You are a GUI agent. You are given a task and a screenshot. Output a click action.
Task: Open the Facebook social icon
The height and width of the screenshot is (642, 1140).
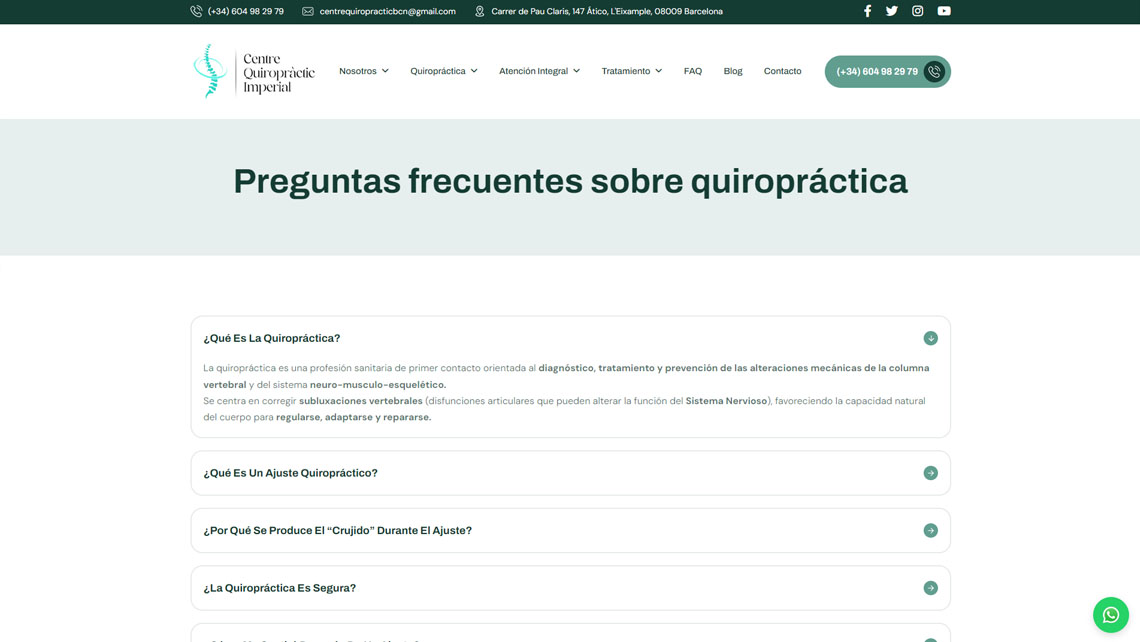tap(867, 11)
